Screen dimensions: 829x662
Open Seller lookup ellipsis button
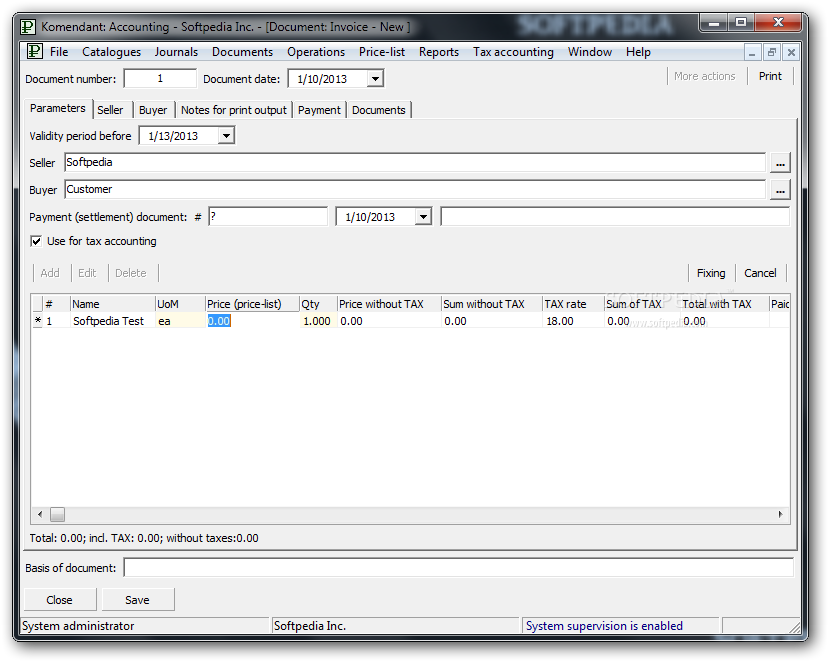780,162
